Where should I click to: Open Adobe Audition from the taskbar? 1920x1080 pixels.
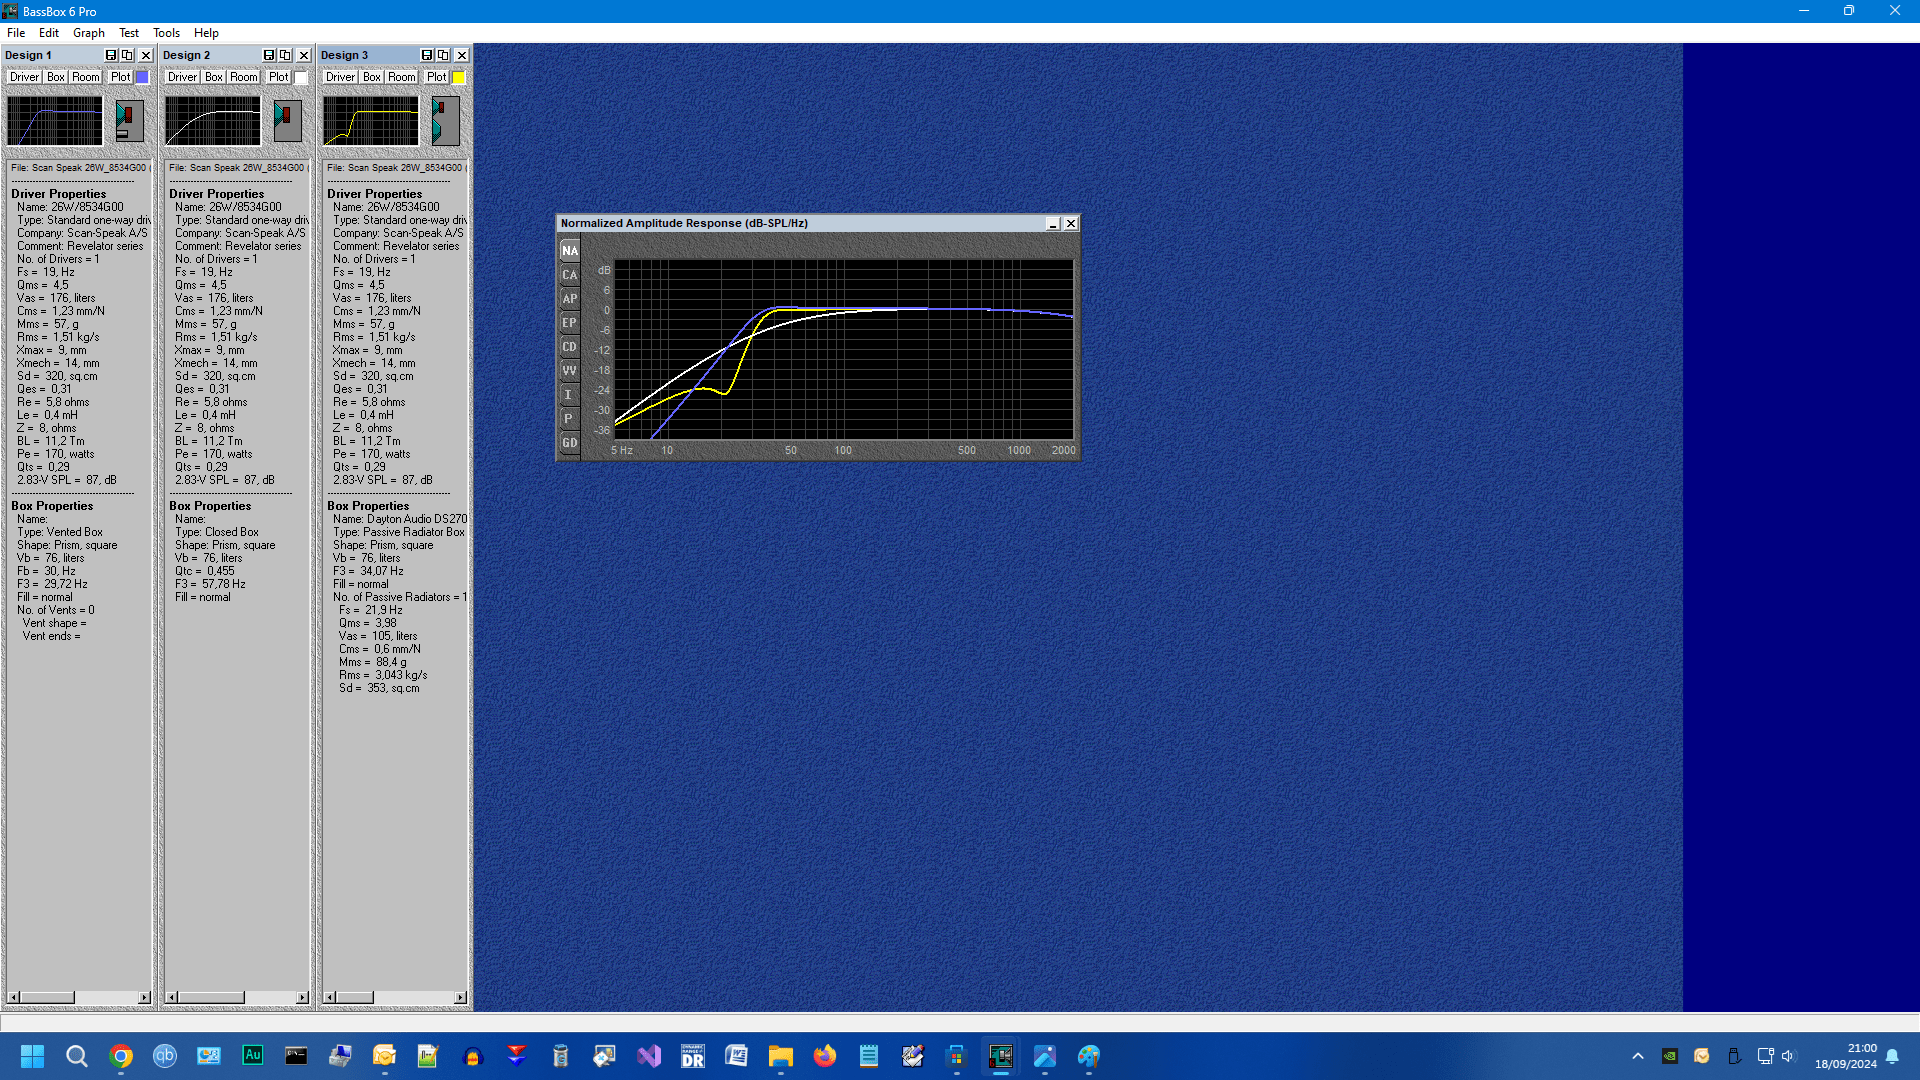tap(253, 1056)
